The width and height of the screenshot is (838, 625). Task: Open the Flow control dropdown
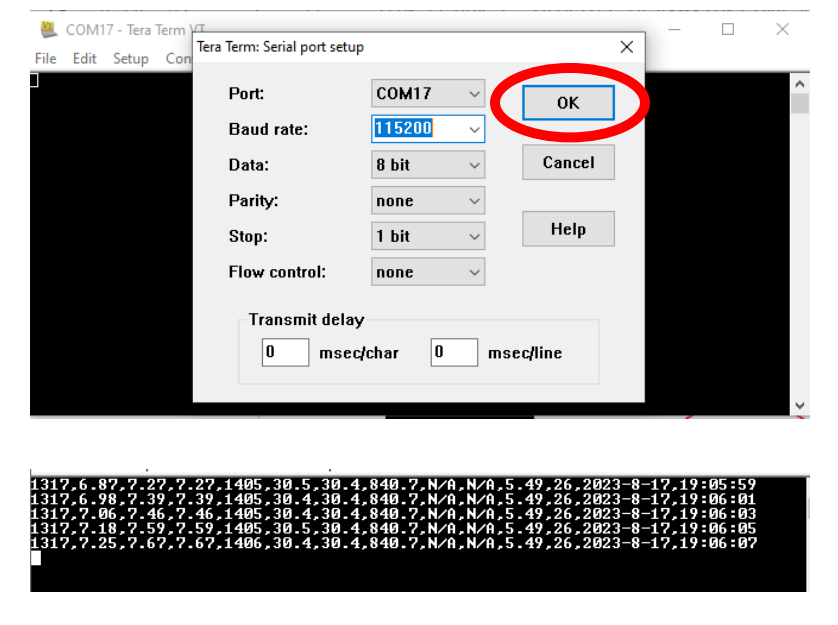click(x=474, y=272)
